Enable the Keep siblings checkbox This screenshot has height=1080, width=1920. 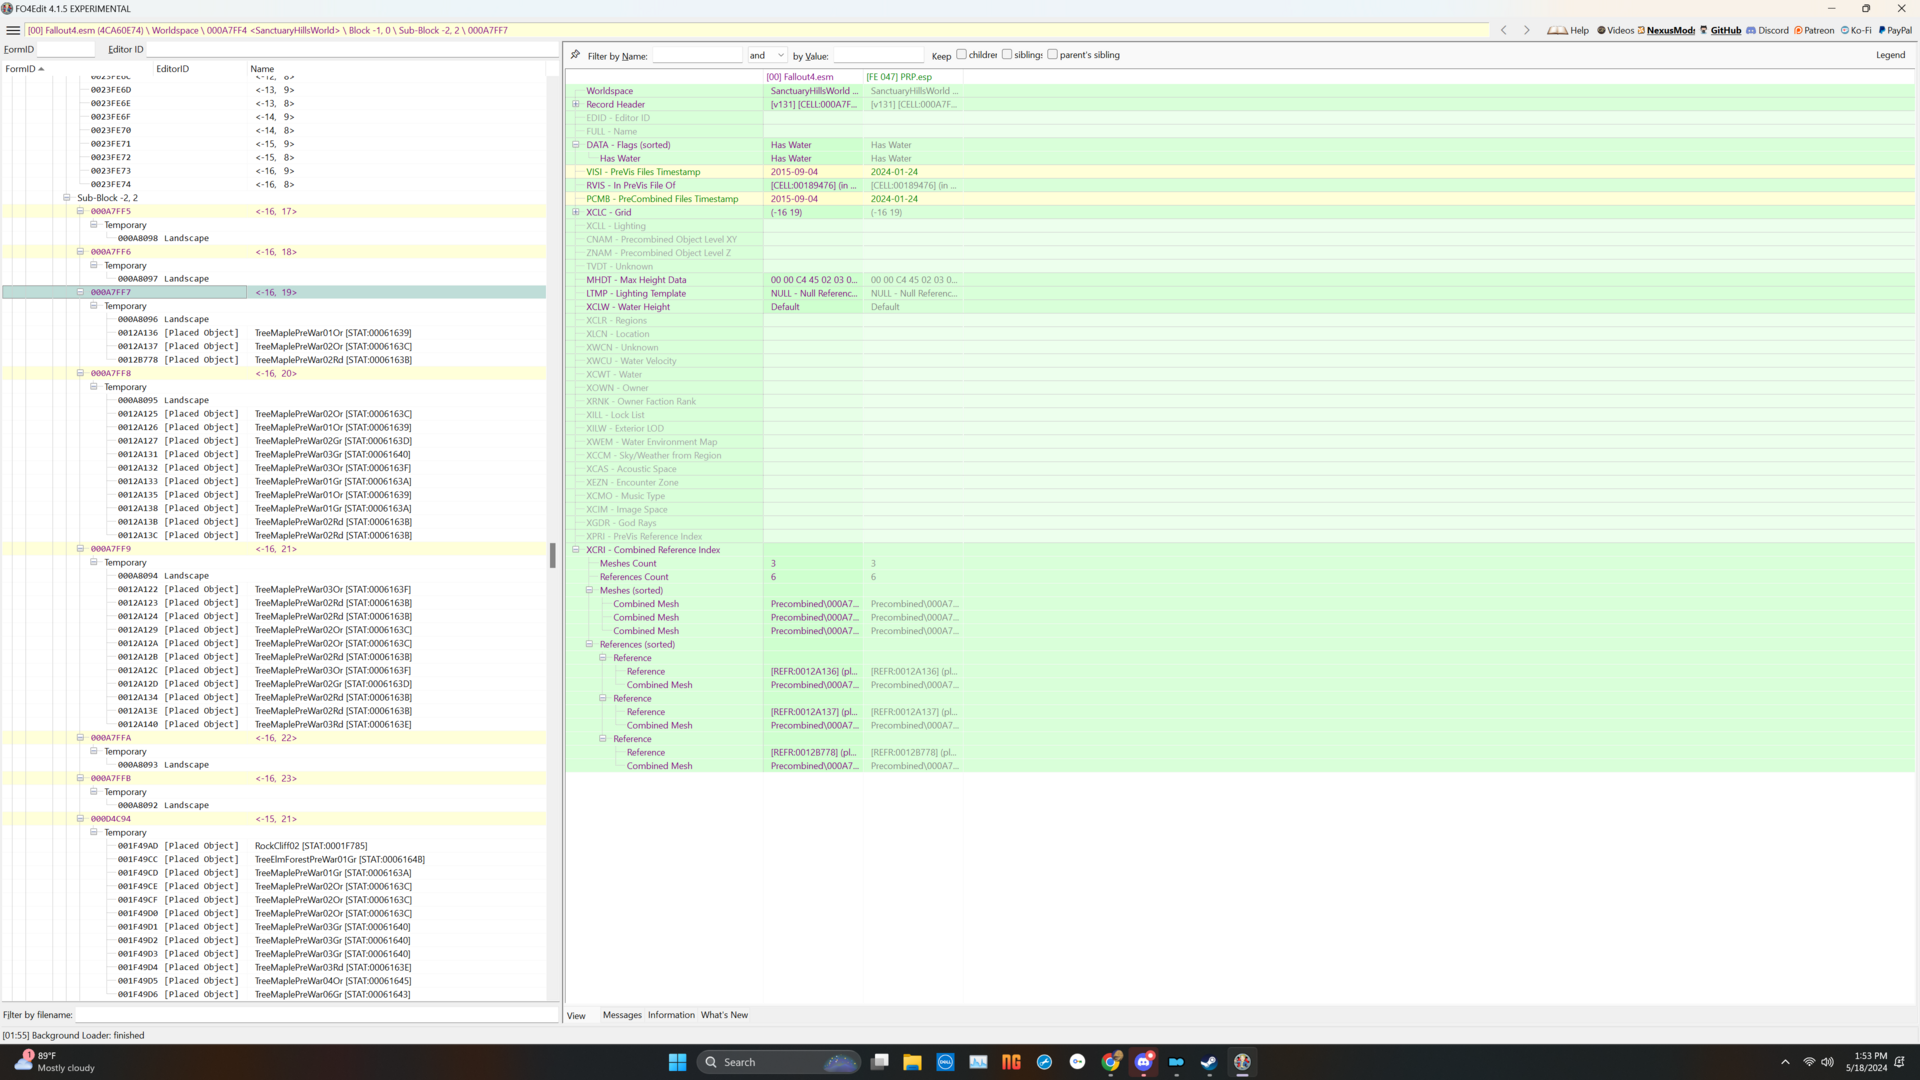[x=1007, y=54]
